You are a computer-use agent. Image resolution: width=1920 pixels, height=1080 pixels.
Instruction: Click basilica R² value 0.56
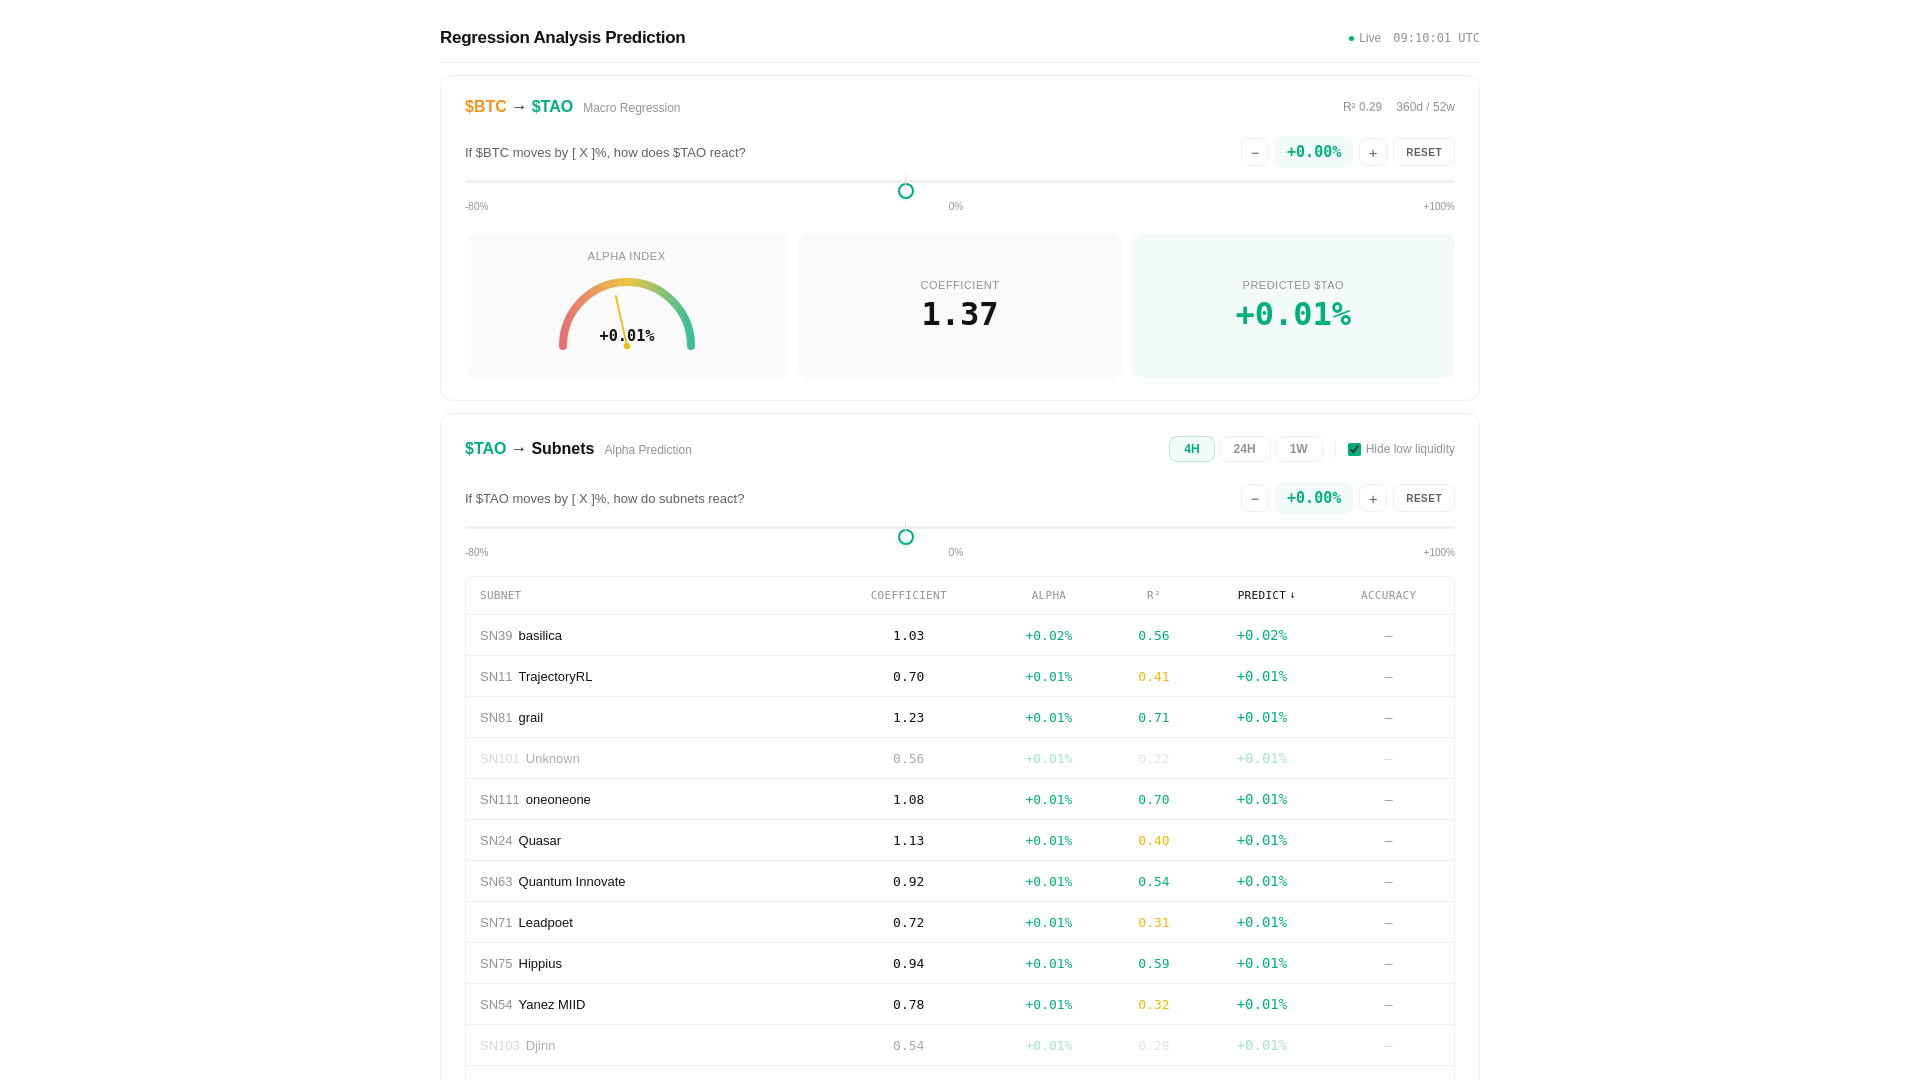point(1153,635)
